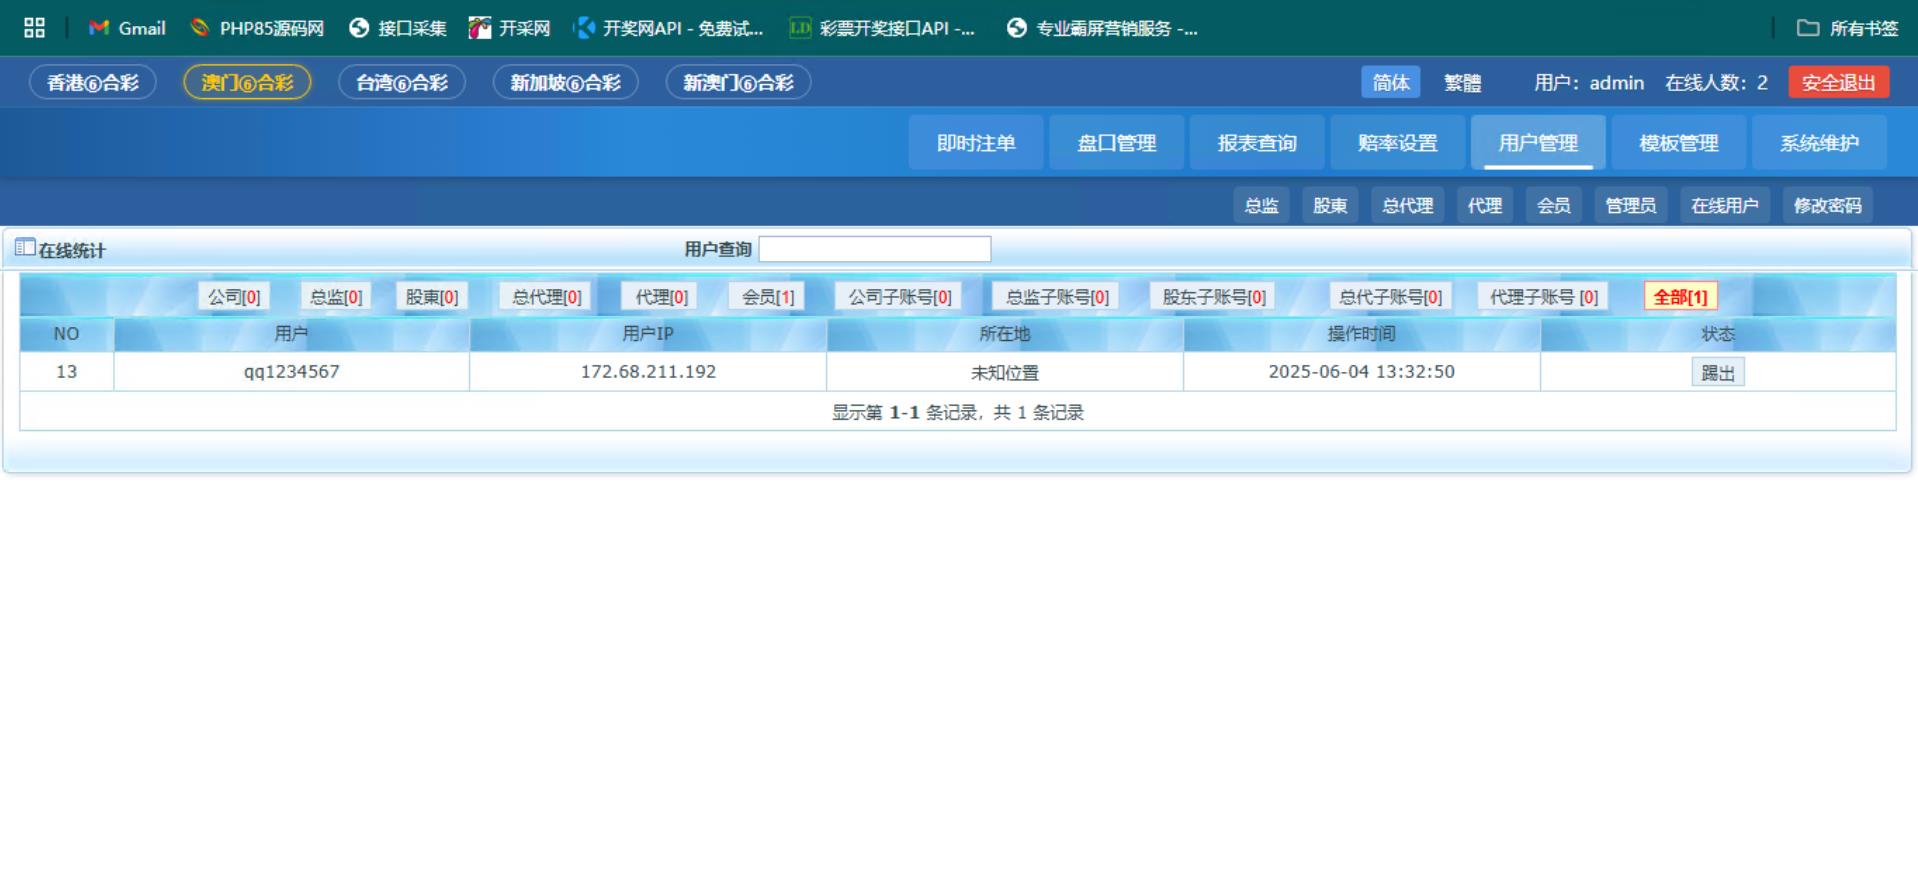Click the 安全退出 logout button
Viewport: 1918px width, 881px height.
point(1838,83)
